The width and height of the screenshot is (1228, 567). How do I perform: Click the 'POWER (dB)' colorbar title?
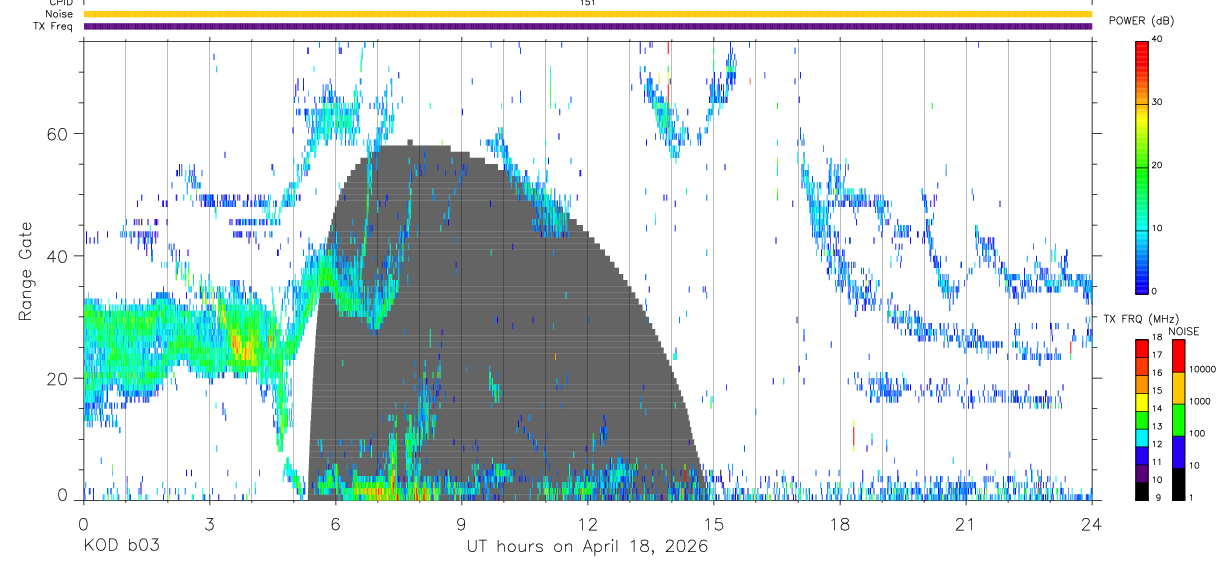(1142, 21)
